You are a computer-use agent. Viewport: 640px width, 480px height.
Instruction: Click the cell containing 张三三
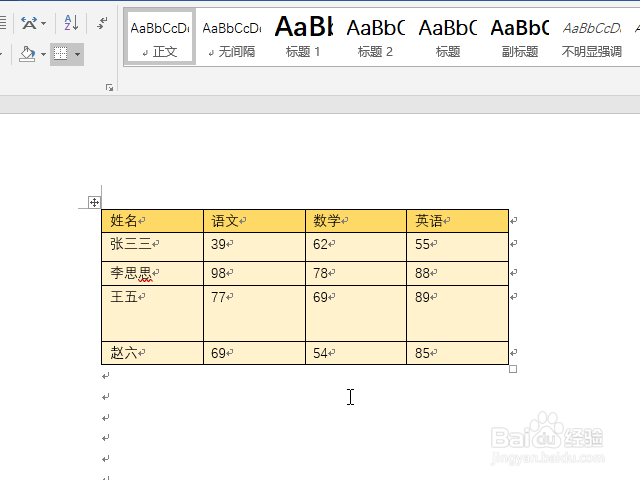tap(152, 247)
